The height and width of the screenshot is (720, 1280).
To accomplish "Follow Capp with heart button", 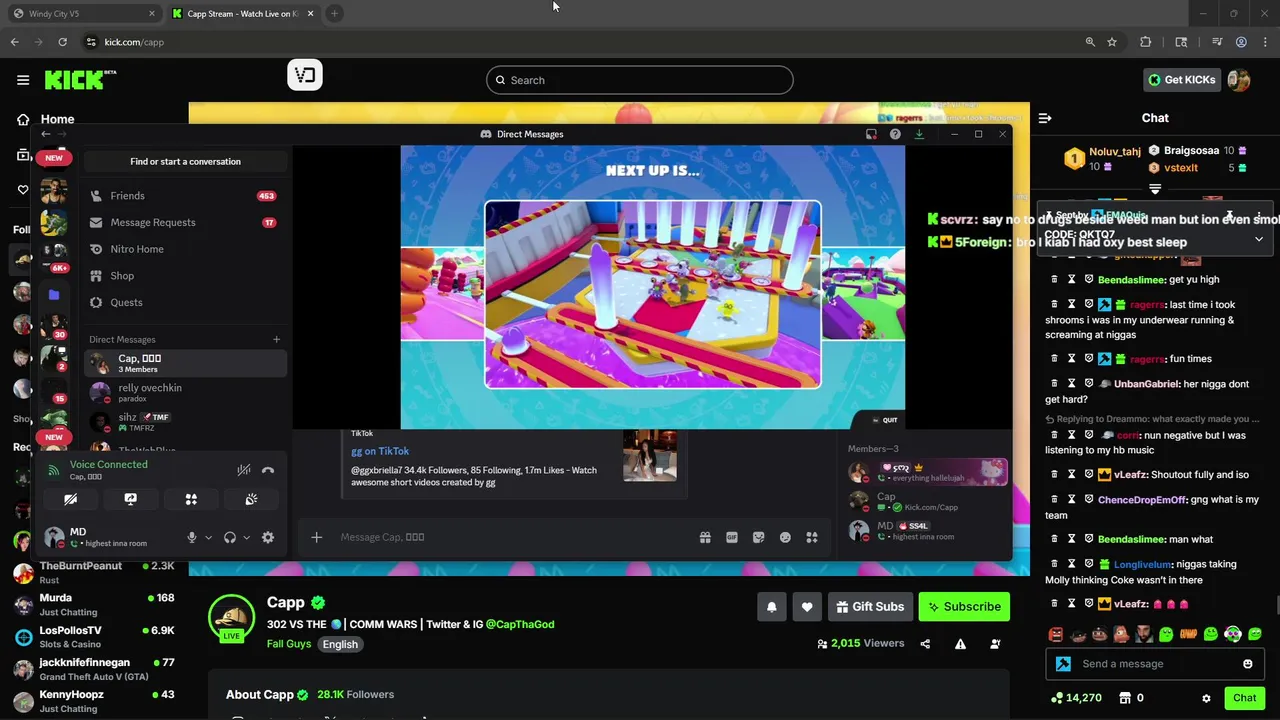I will click(x=807, y=606).
